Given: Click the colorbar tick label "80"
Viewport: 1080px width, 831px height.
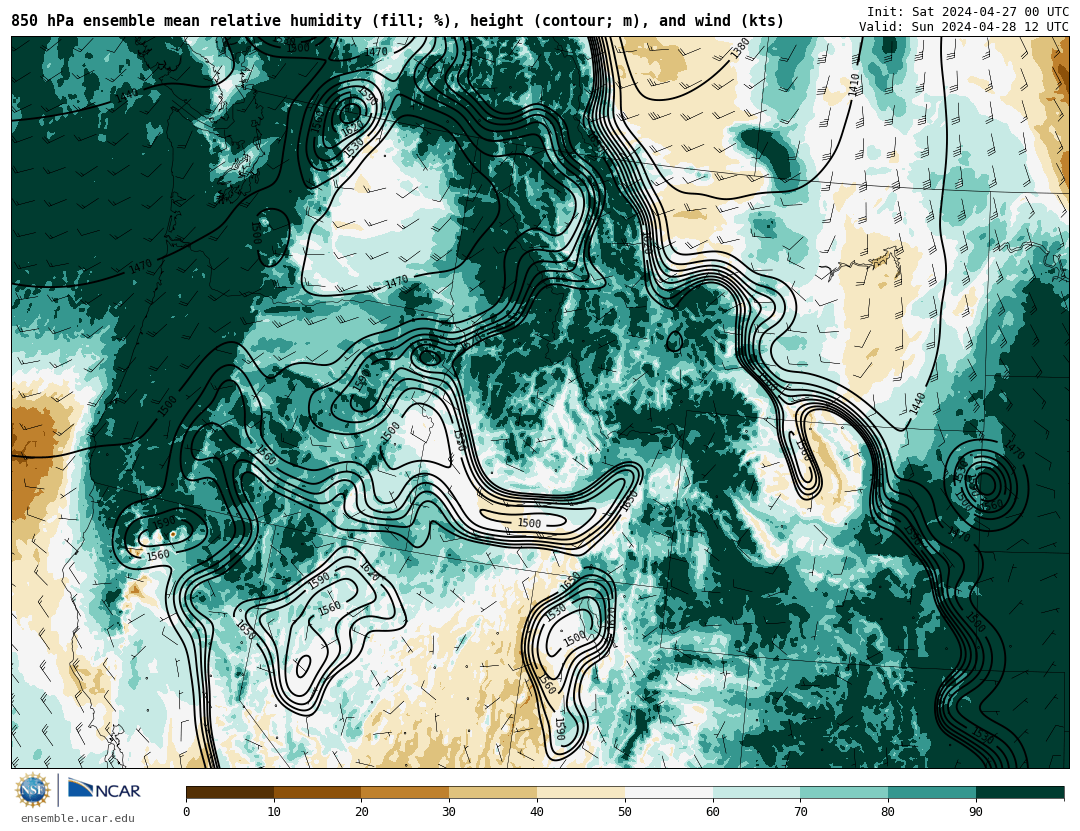Looking at the screenshot, I should [889, 812].
